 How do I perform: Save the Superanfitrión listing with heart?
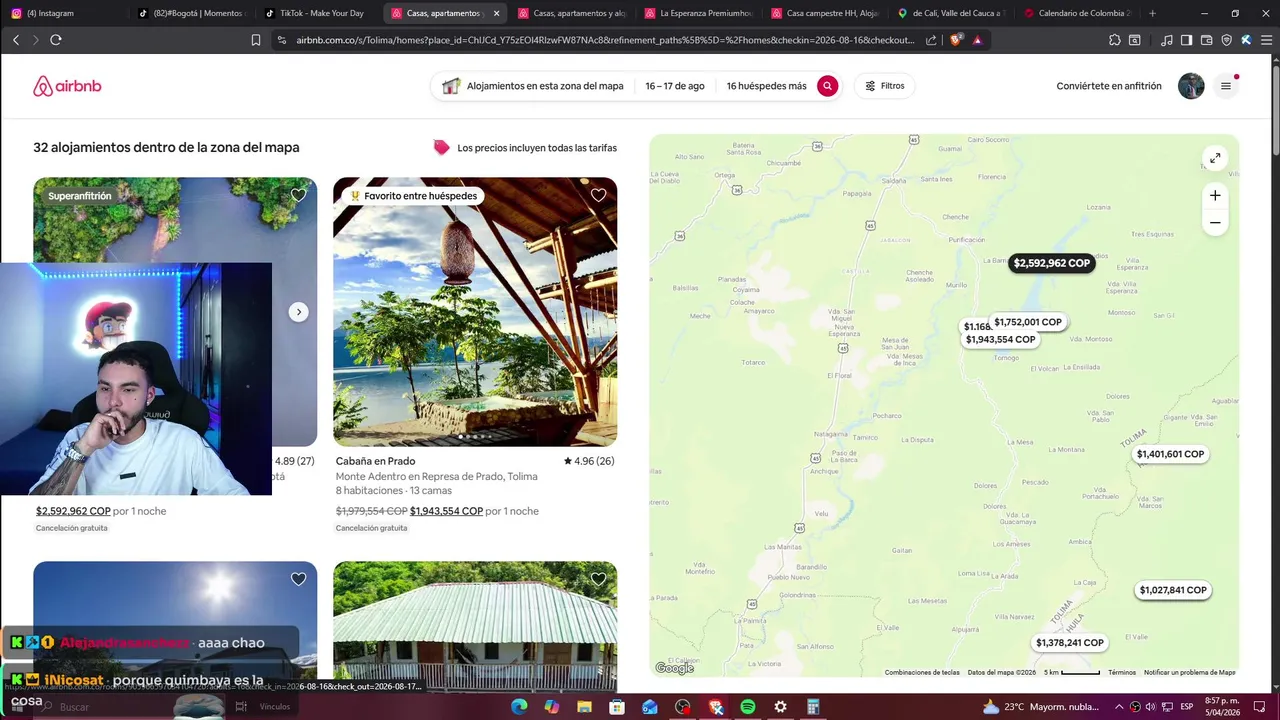point(298,195)
